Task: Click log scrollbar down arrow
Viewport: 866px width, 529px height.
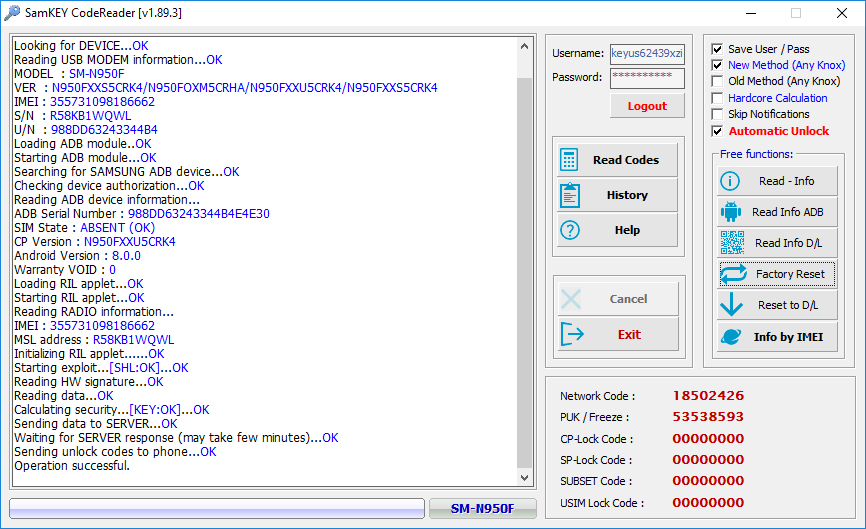Action: coord(525,478)
